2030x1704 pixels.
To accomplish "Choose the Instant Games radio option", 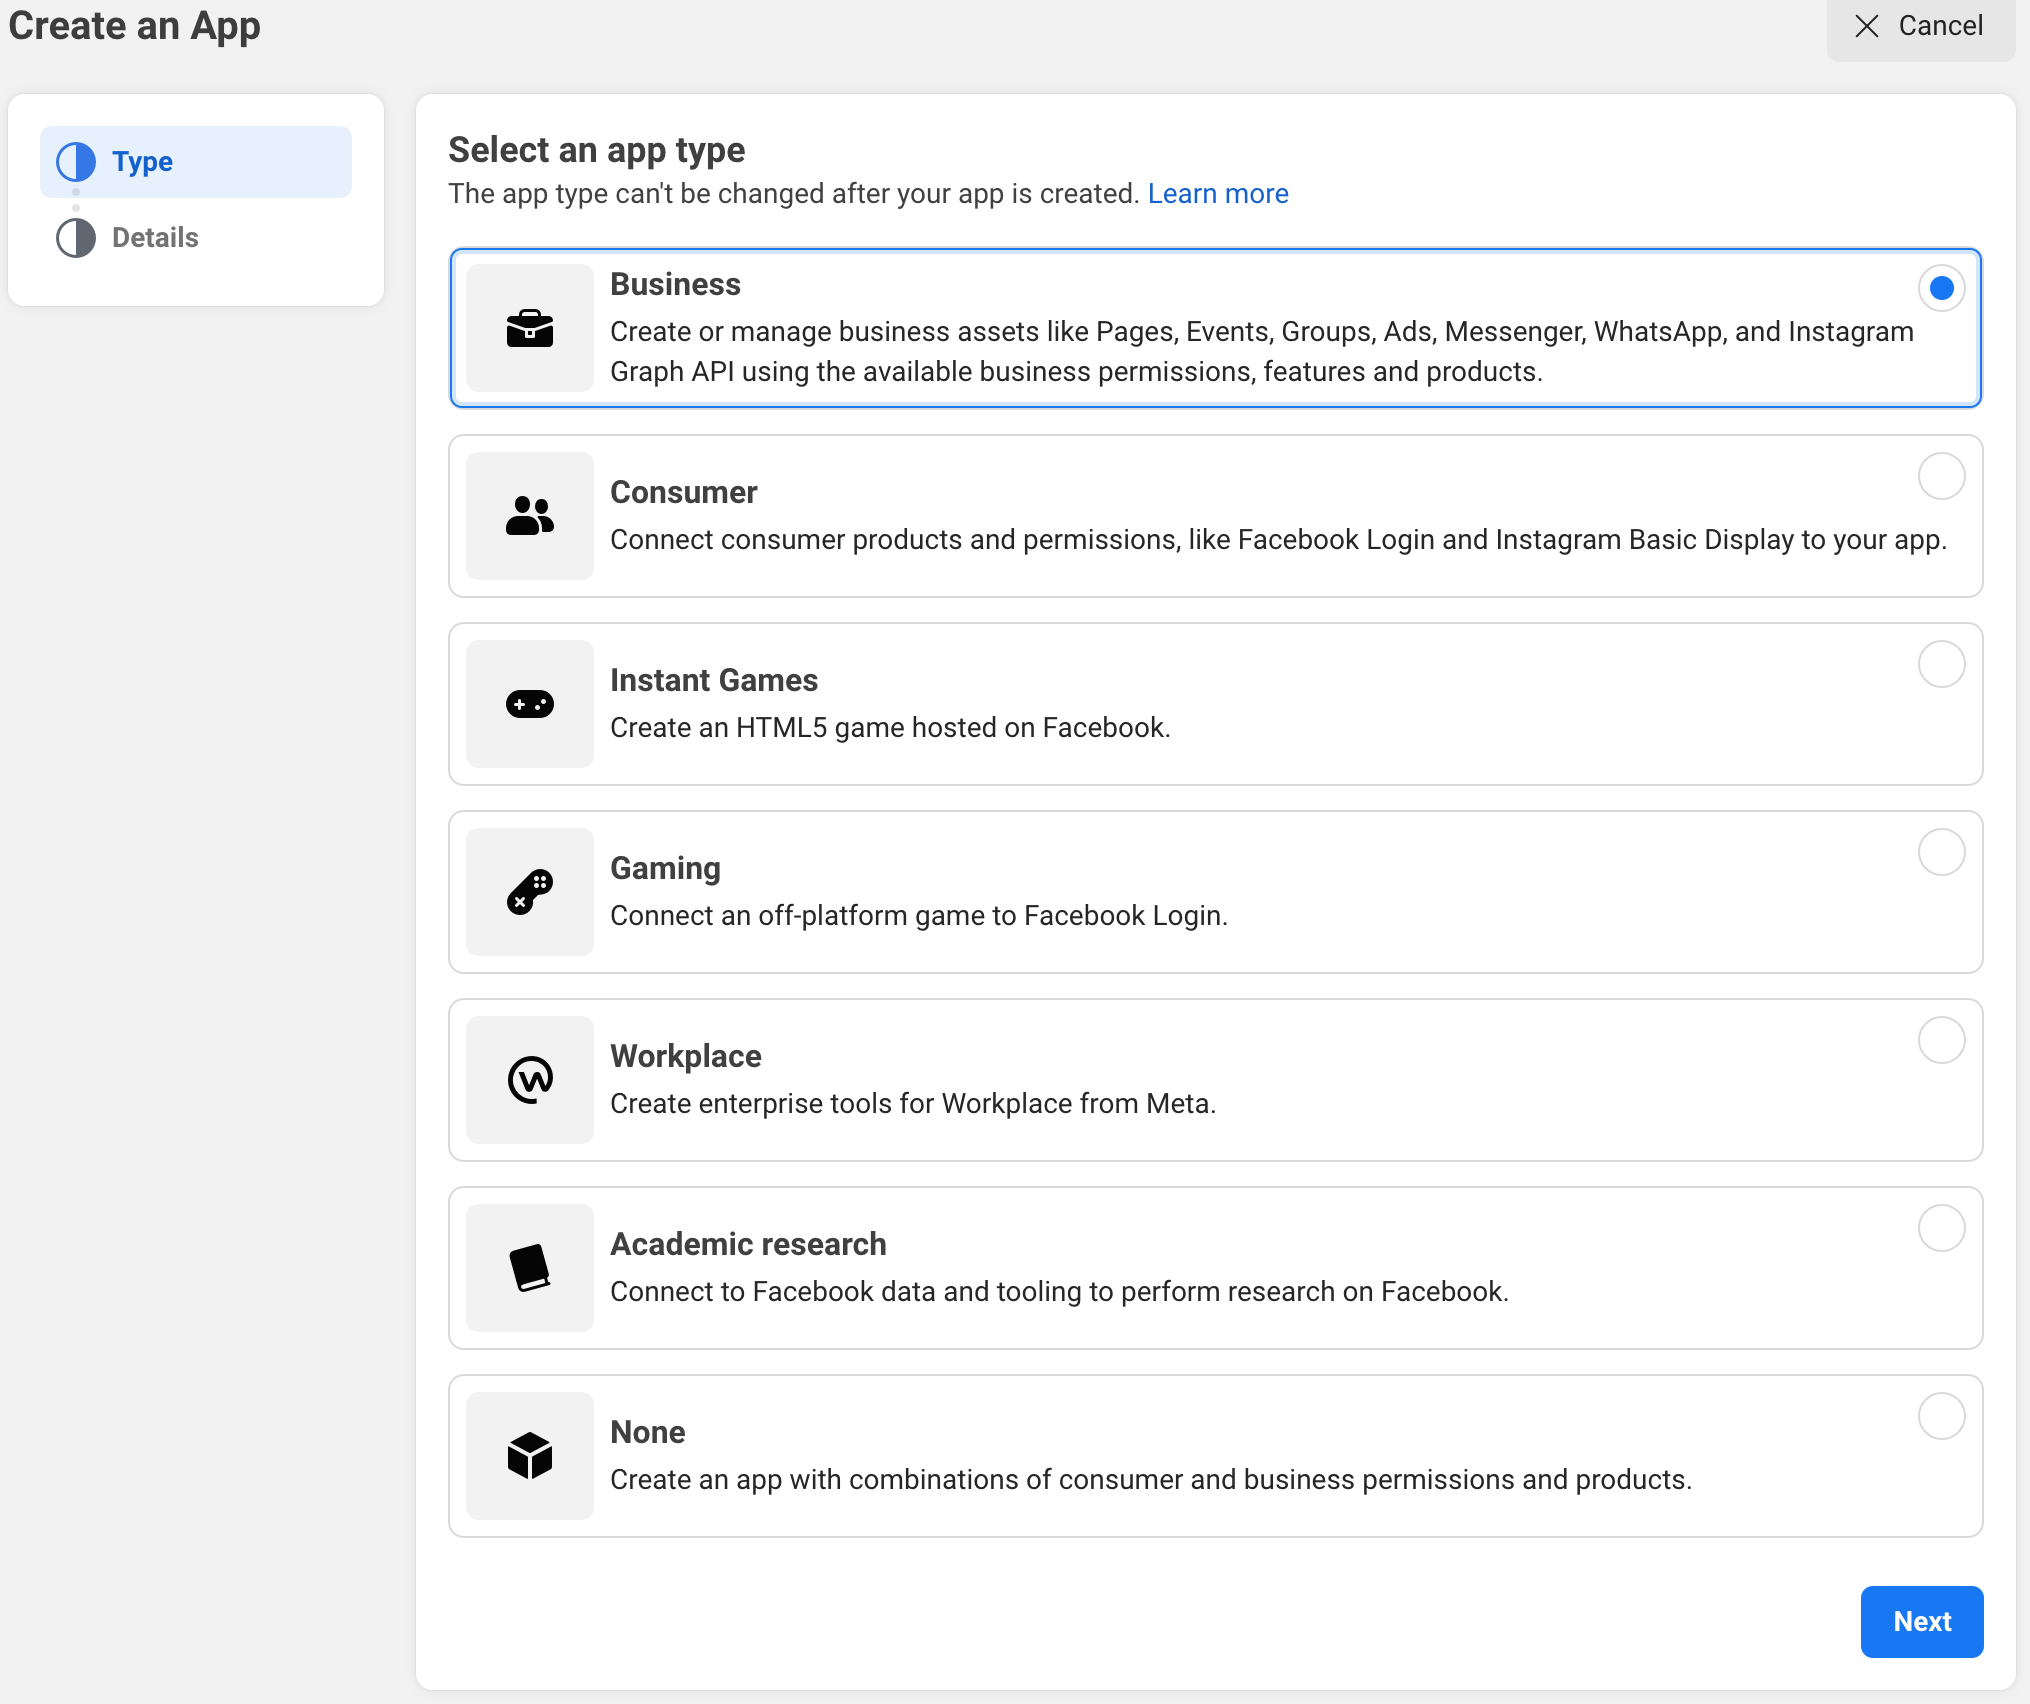I will click(x=1941, y=664).
